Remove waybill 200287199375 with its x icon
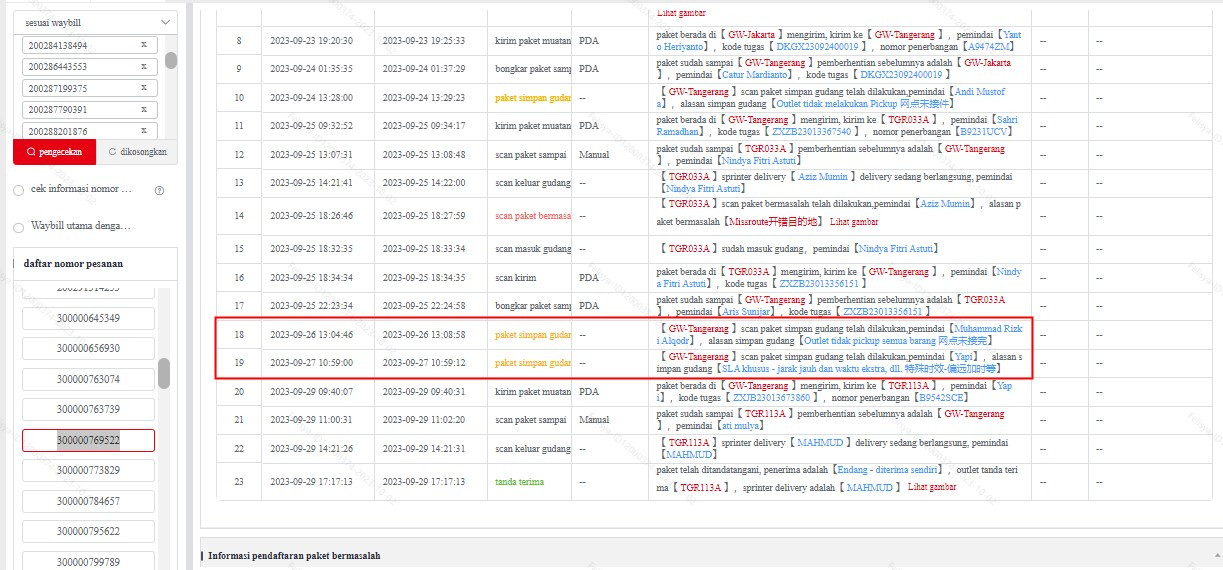1223x570 pixels. click(143, 88)
